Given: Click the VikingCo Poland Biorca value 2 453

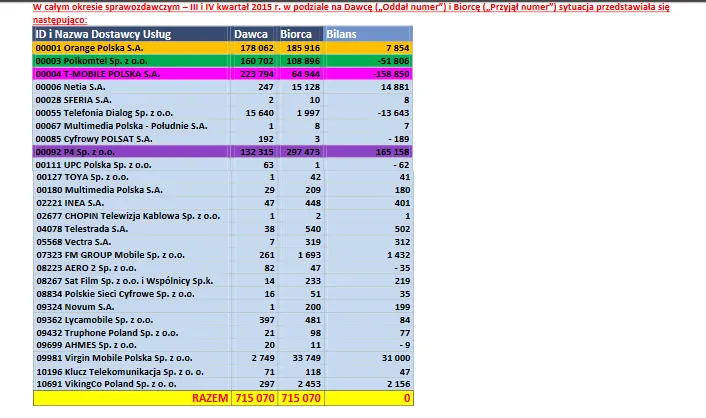Looking at the screenshot, I should (x=306, y=384).
